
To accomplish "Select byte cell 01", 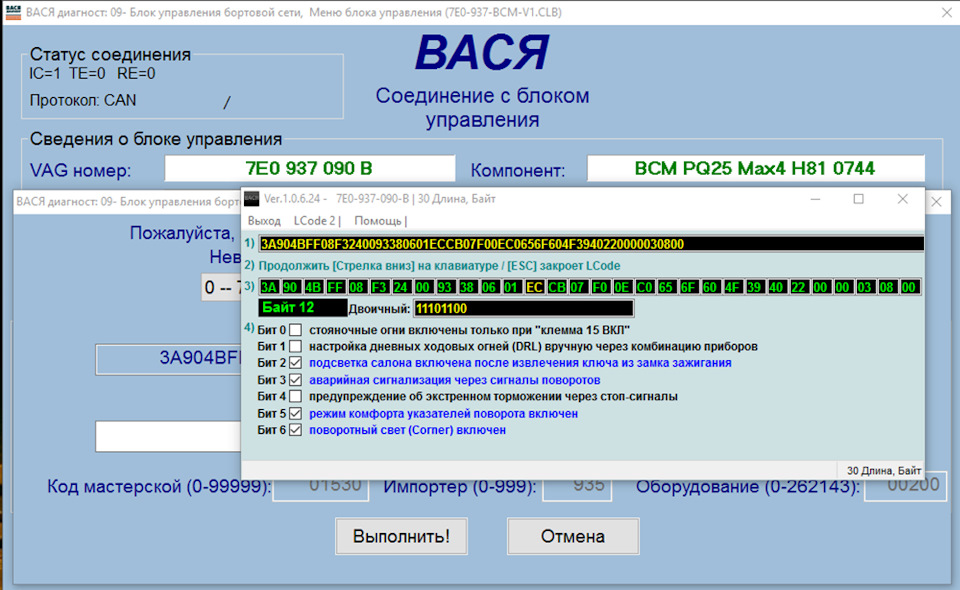I will point(511,287).
